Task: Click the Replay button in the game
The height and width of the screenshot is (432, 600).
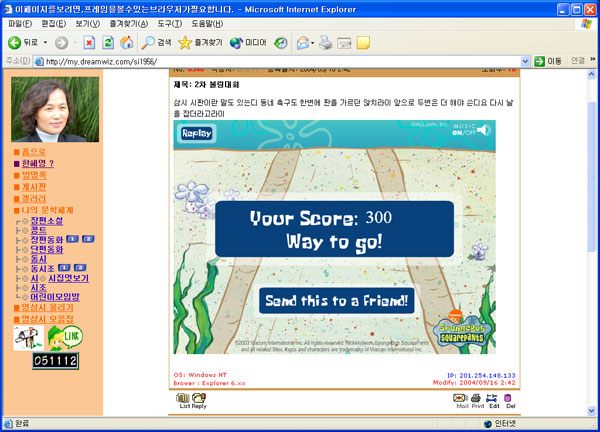Action: click(197, 134)
